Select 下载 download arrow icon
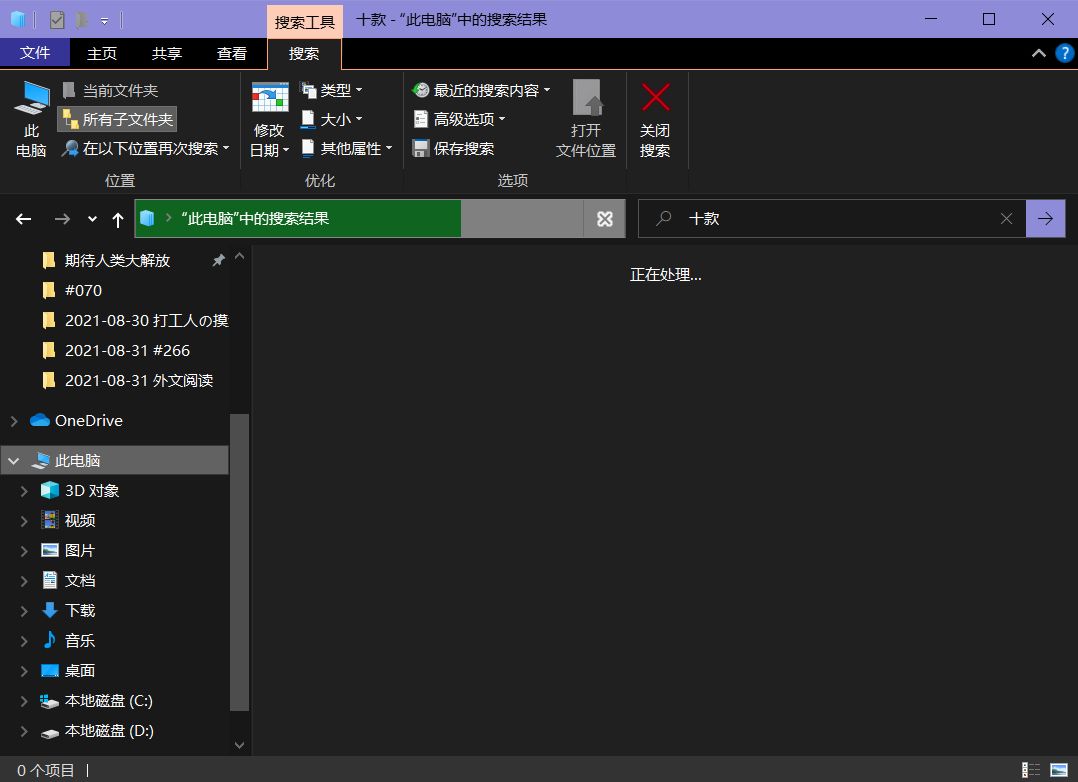The image size is (1078, 782). click(50, 609)
